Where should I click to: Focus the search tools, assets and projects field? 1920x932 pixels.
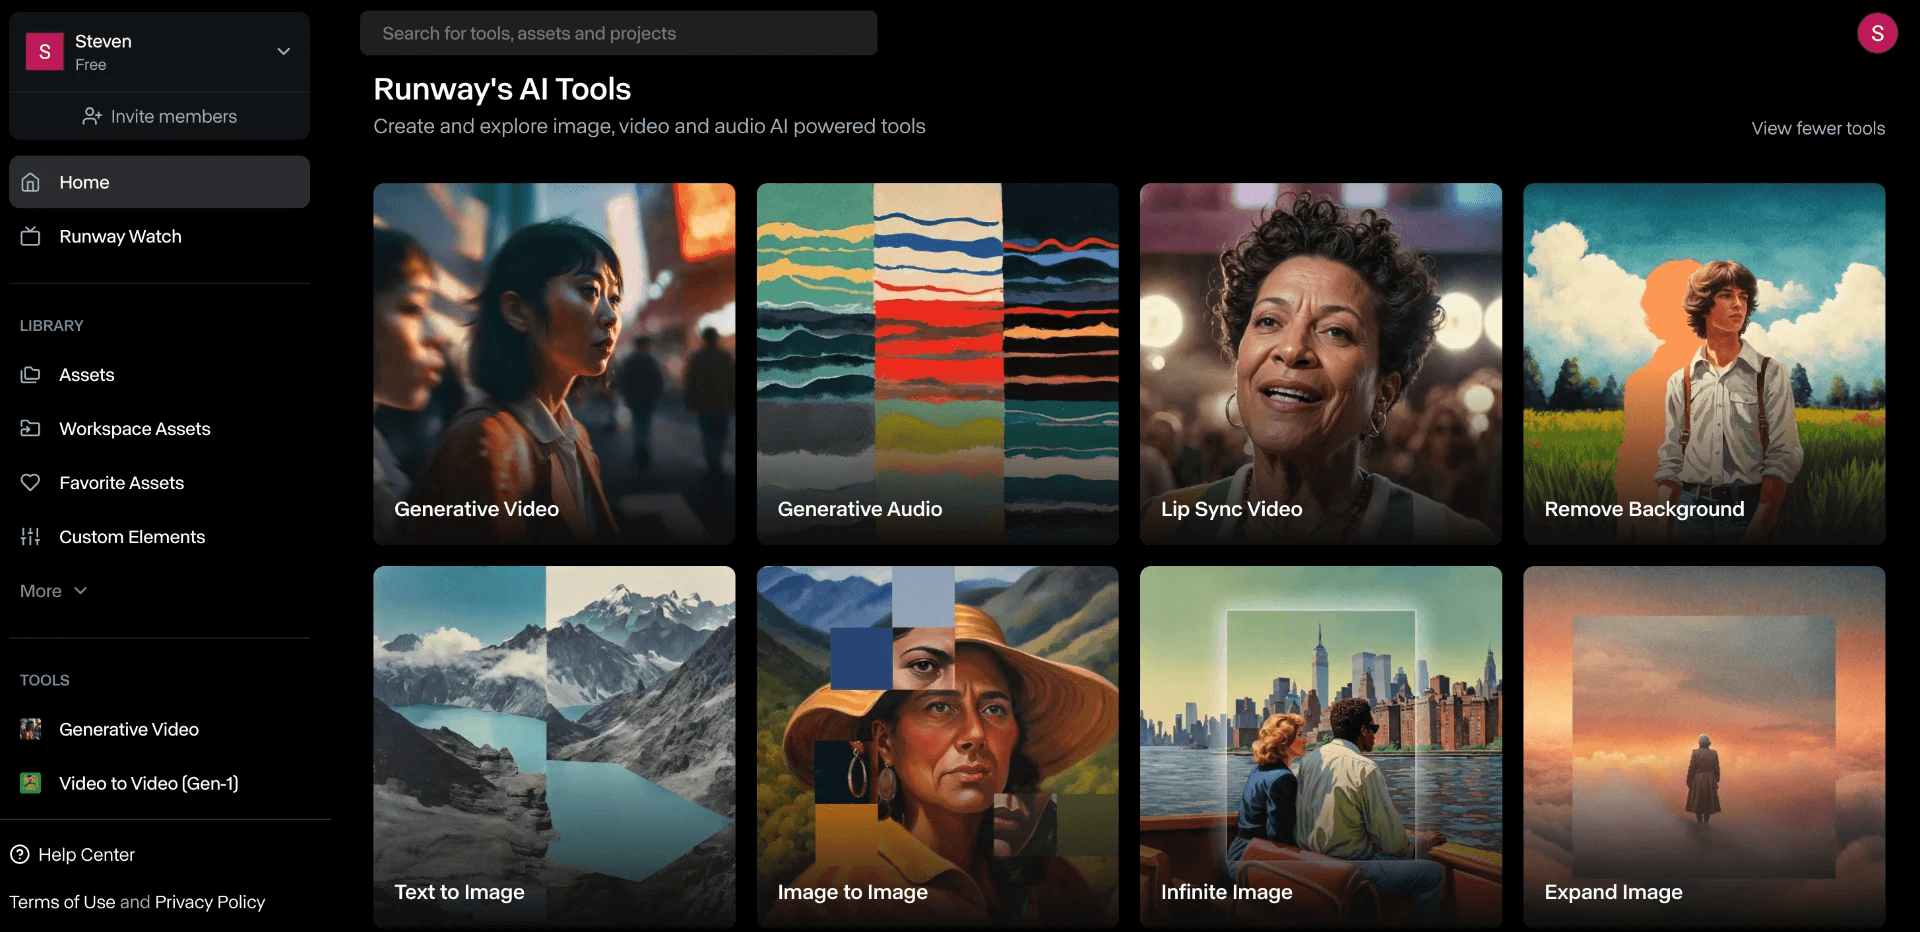tap(618, 33)
